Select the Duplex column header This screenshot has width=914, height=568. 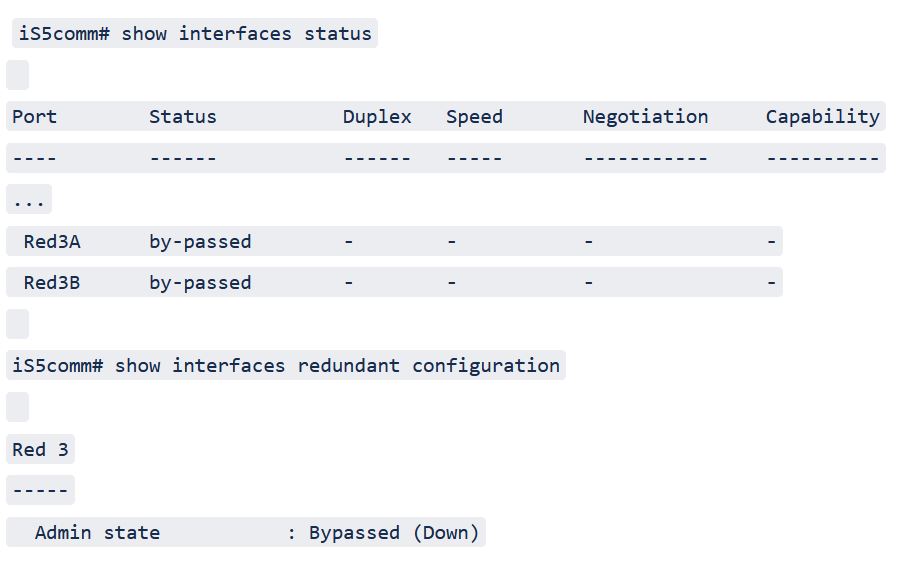coord(377,117)
